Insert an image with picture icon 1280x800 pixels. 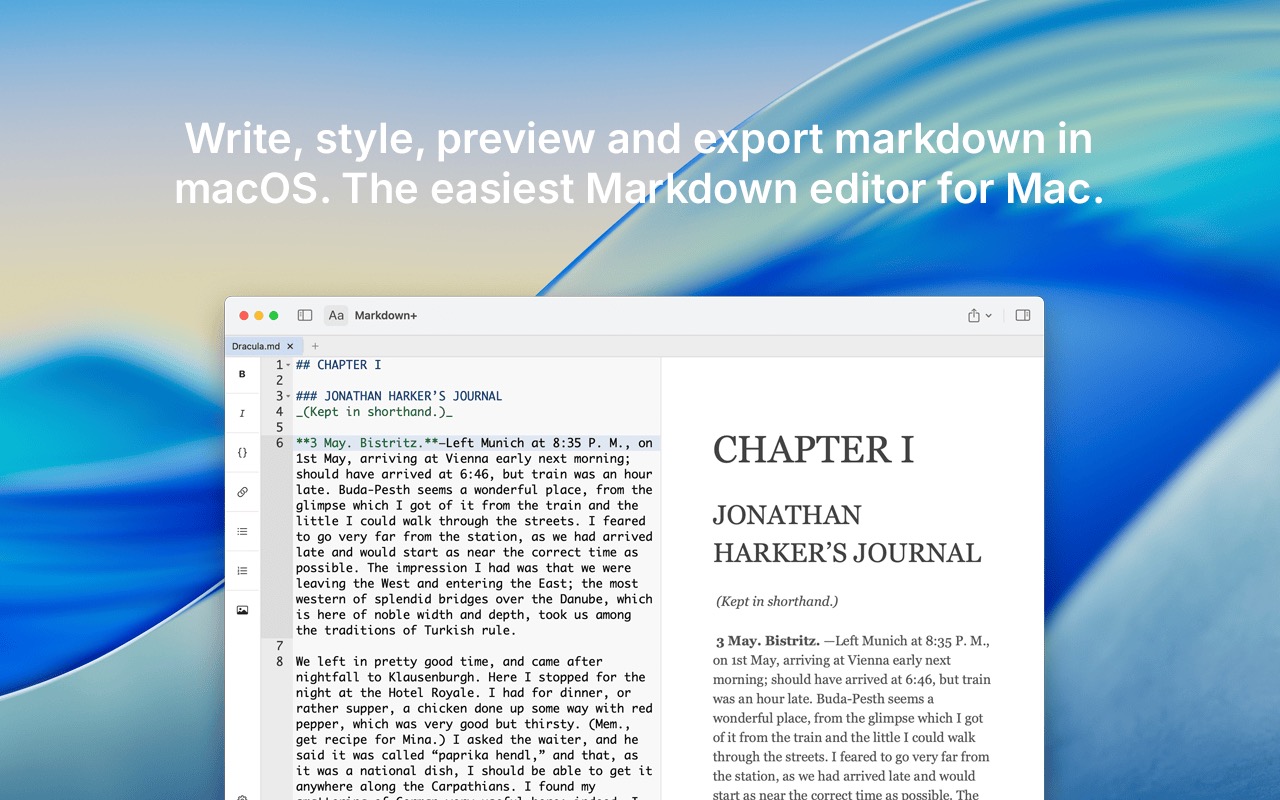pos(242,610)
